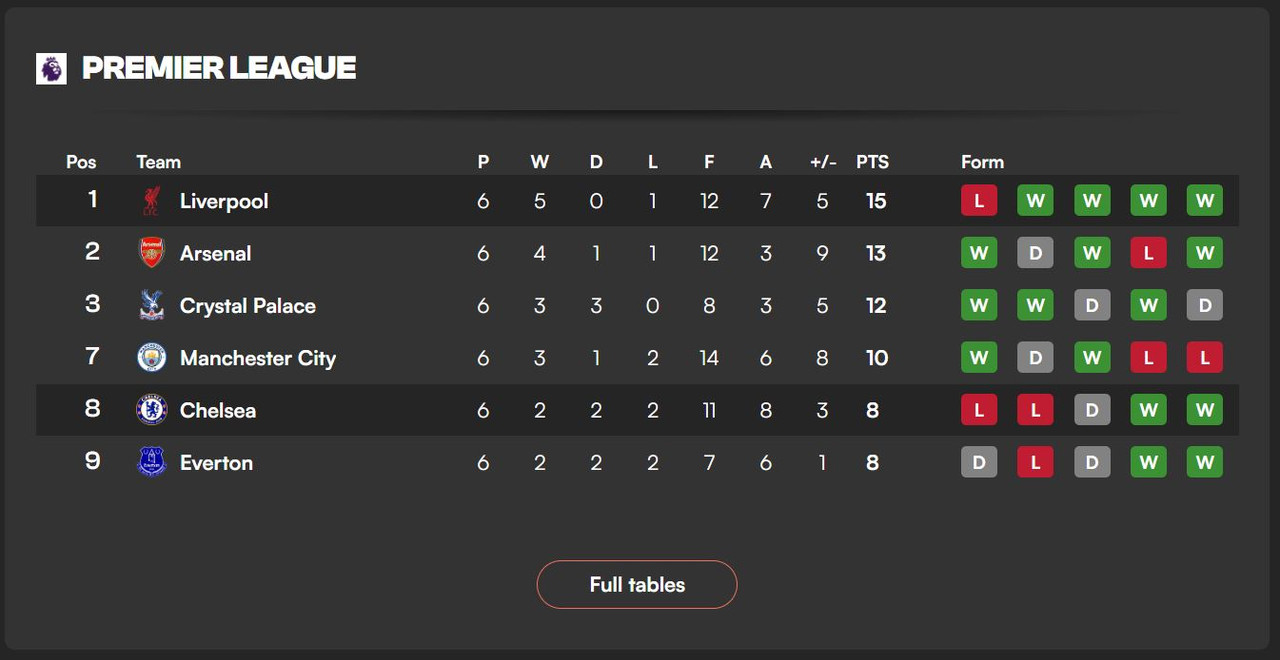Image resolution: width=1280 pixels, height=660 pixels.
Task: Click the Everton club crest
Action: pyautogui.click(x=151, y=462)
